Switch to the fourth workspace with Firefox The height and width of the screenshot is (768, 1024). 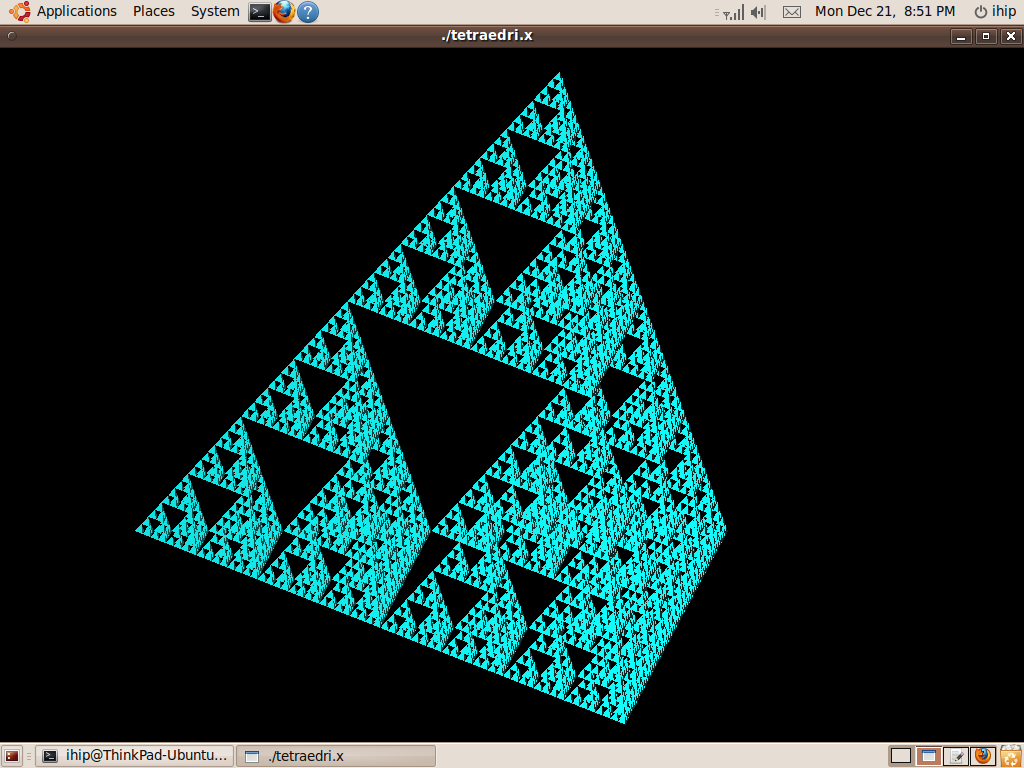(982, 756)
